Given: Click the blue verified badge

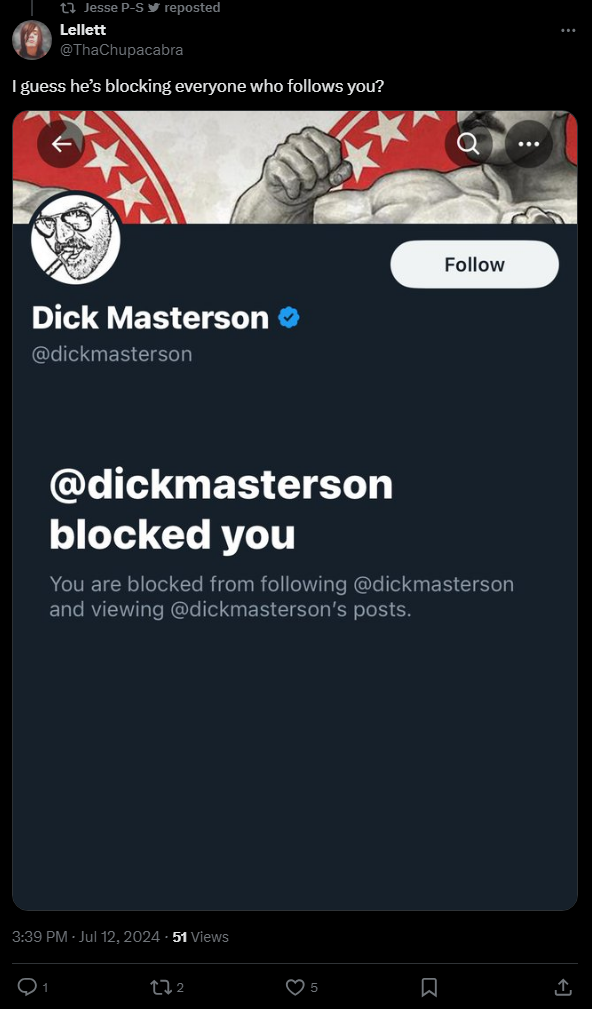Looking at the screenshot, I should [288, 317].
